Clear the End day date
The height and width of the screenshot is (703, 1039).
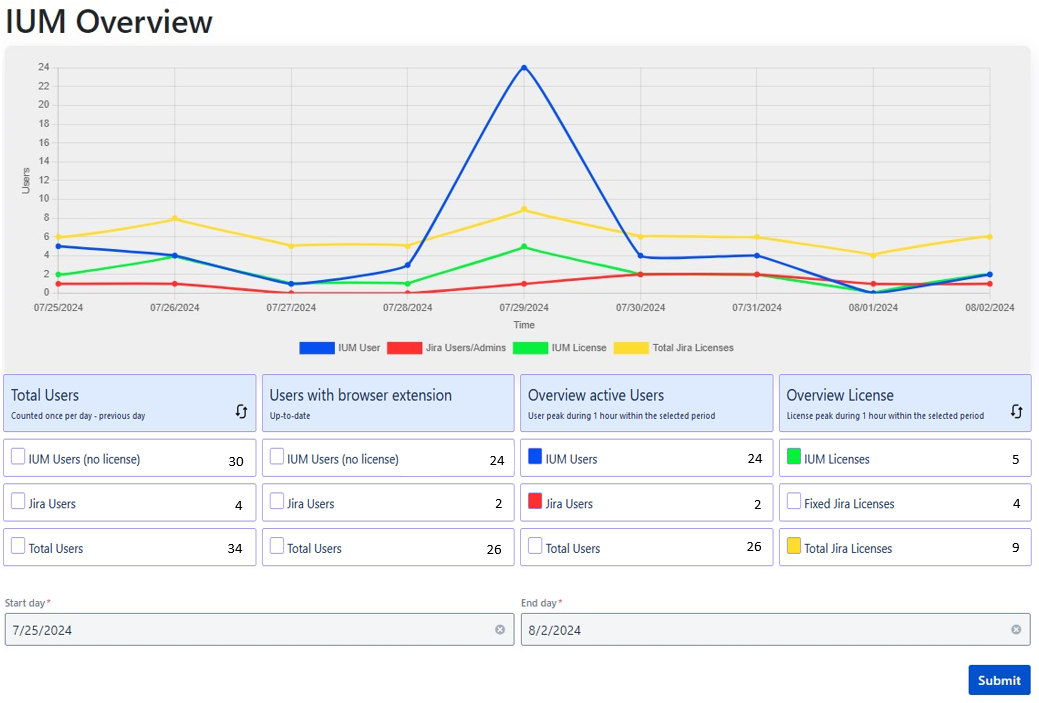pos(1016,630)
